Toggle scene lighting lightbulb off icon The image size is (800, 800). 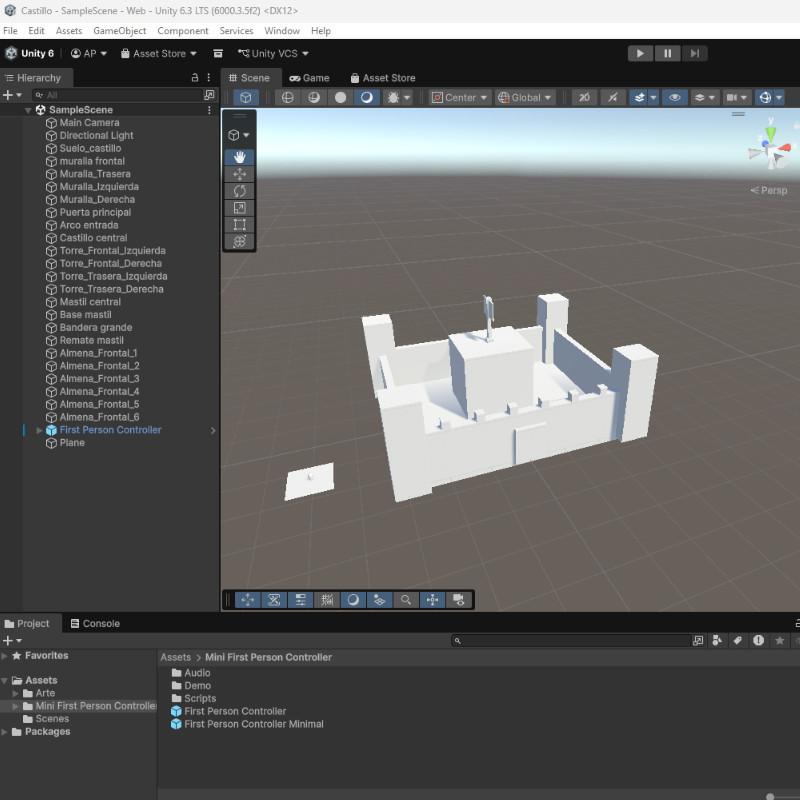(x=613, y=97)
